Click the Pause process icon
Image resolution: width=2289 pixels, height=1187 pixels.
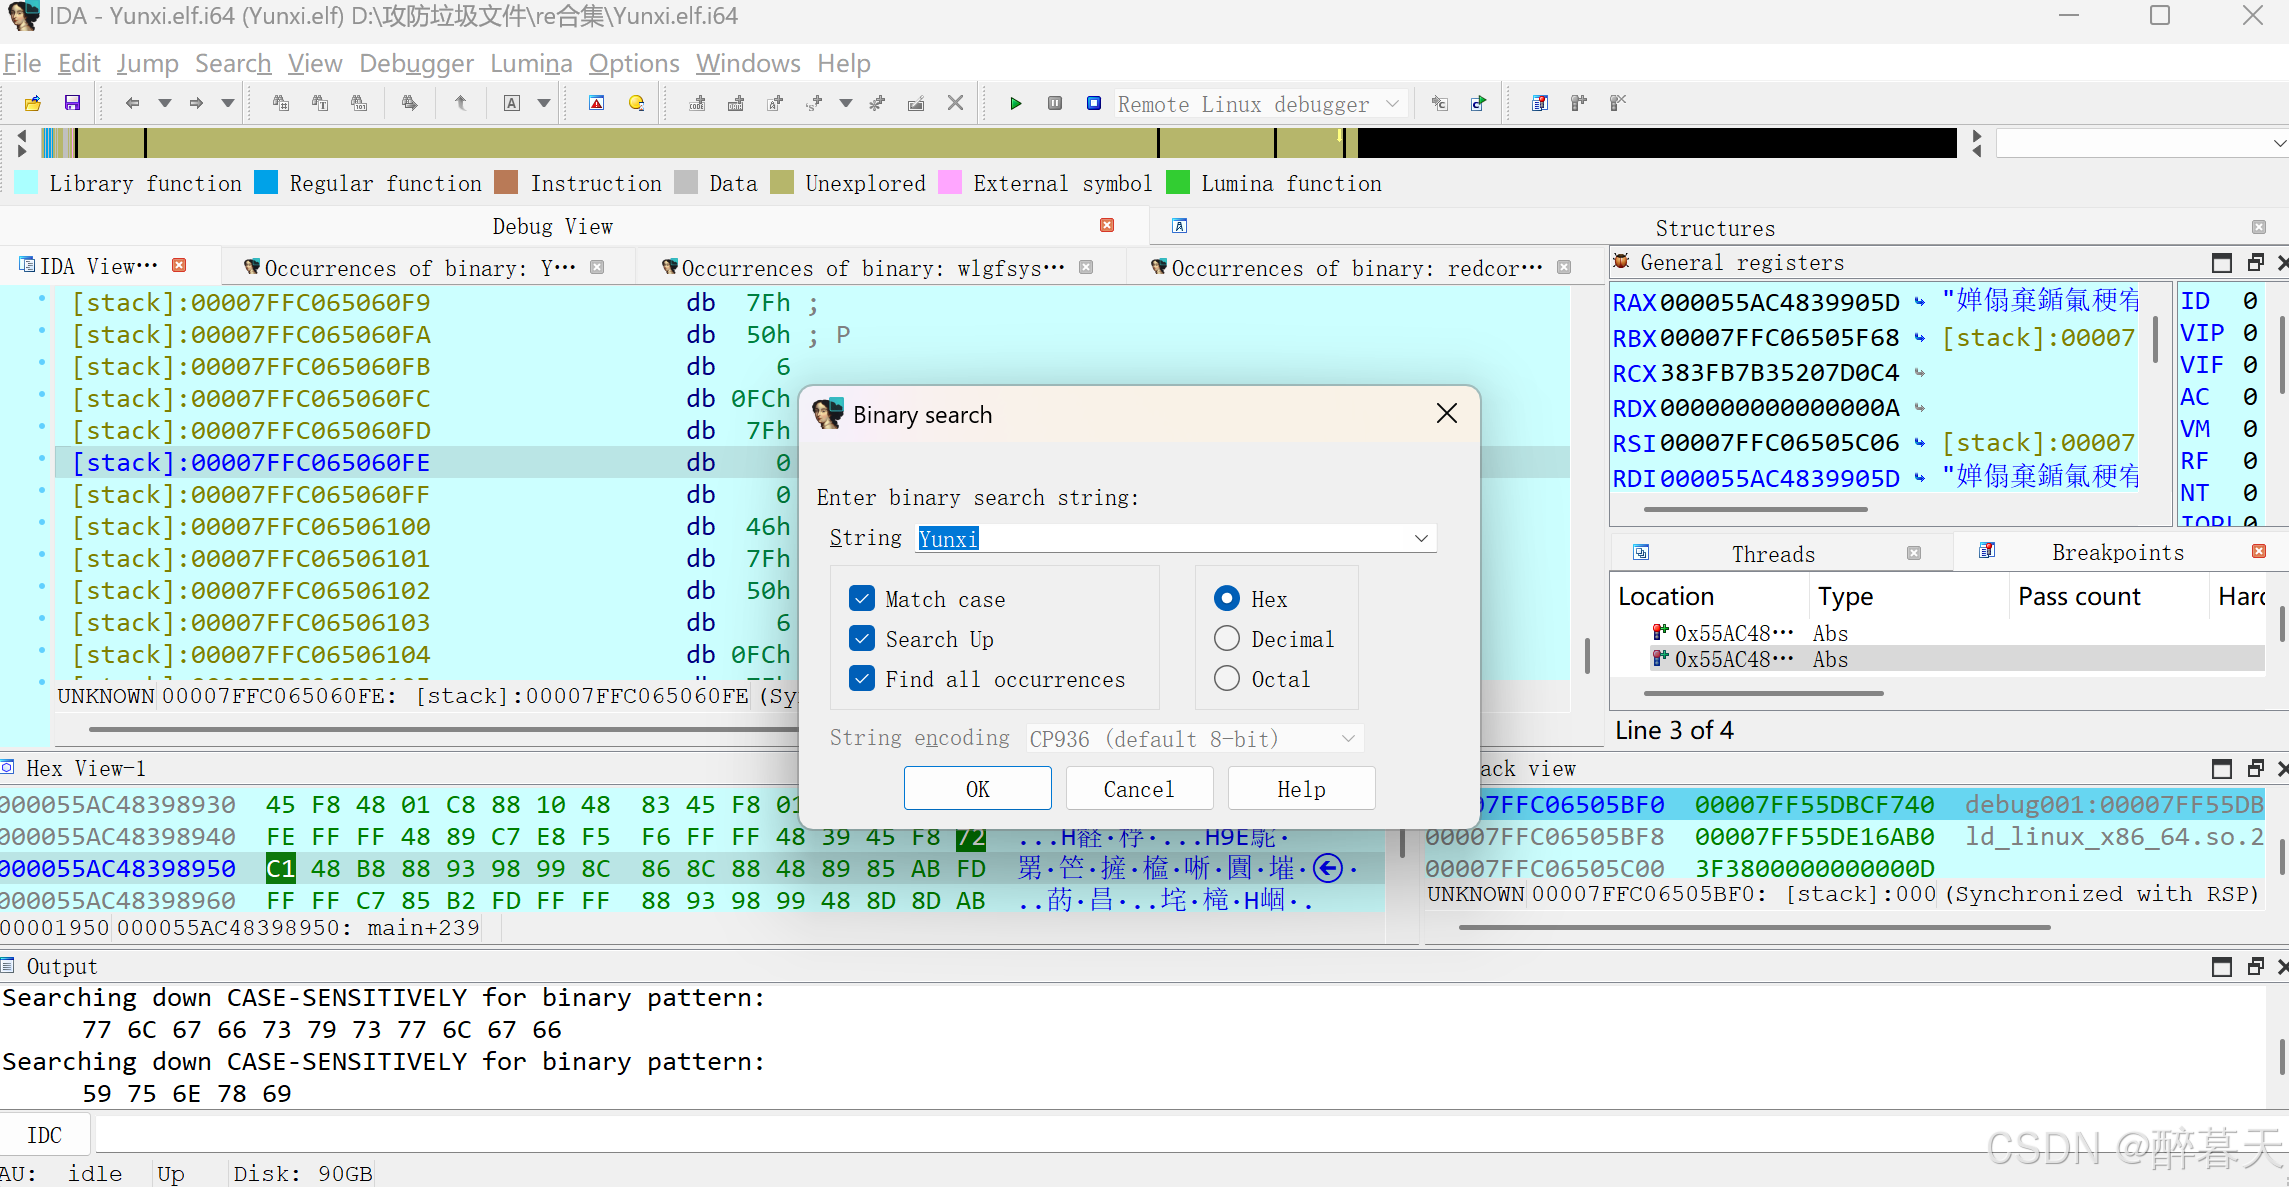(1054, 103)
